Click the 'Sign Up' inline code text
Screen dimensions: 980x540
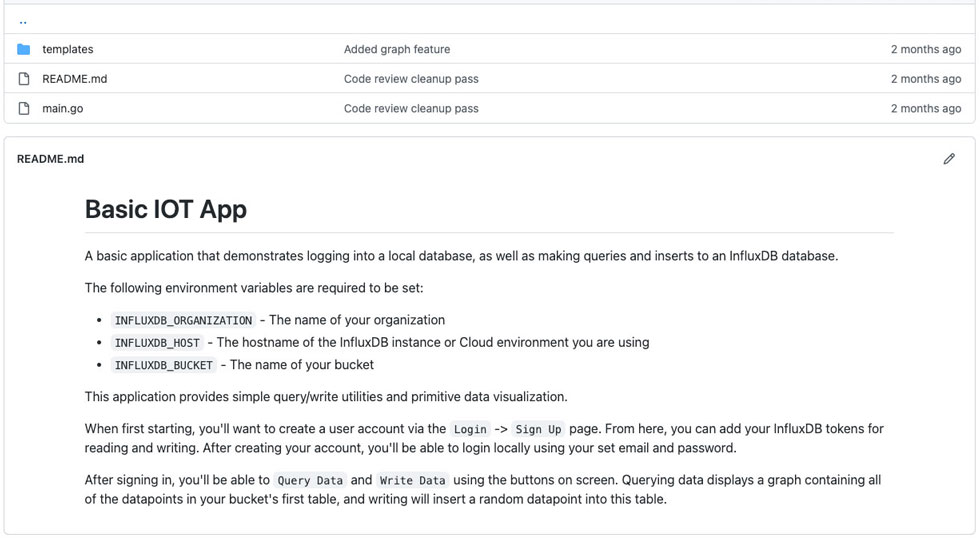click(x=538, y=429)
